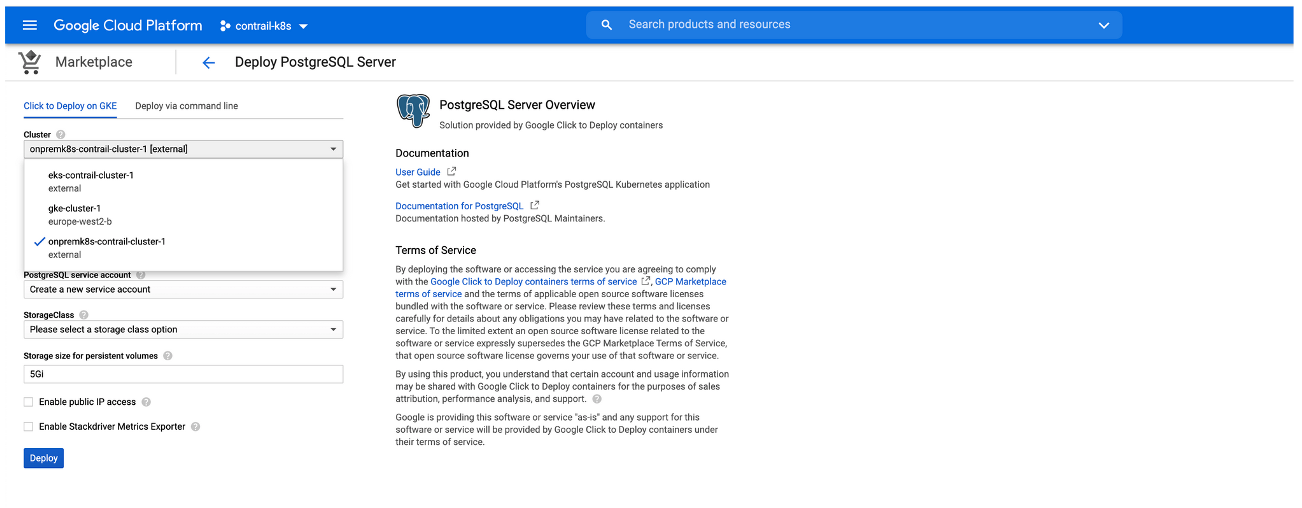
Task: Switch to Deploy via command line tab
Action: point(187,106)
